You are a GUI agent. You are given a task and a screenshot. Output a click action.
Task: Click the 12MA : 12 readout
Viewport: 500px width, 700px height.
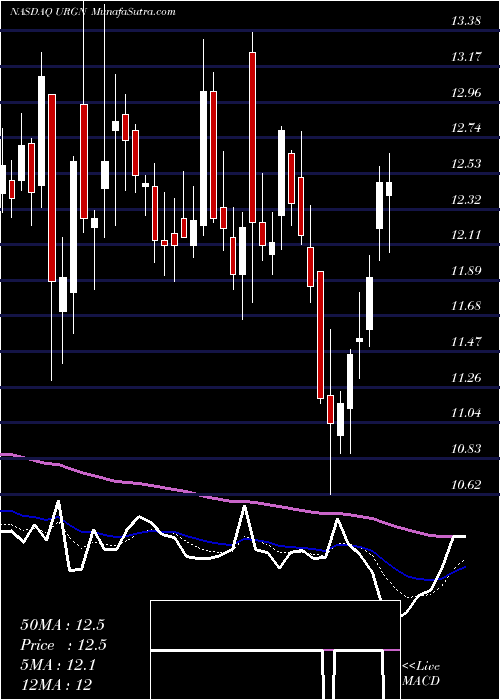pyautogui.click(x=56, y=684)
